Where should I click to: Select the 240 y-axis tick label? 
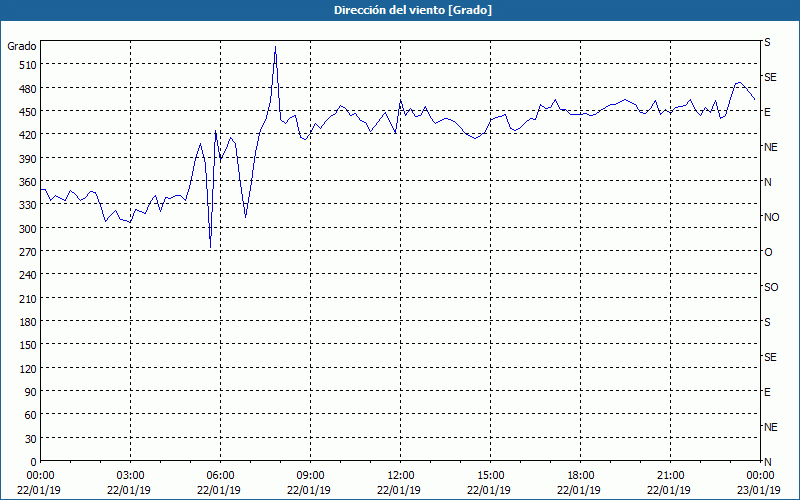click(x=29, y=275)
